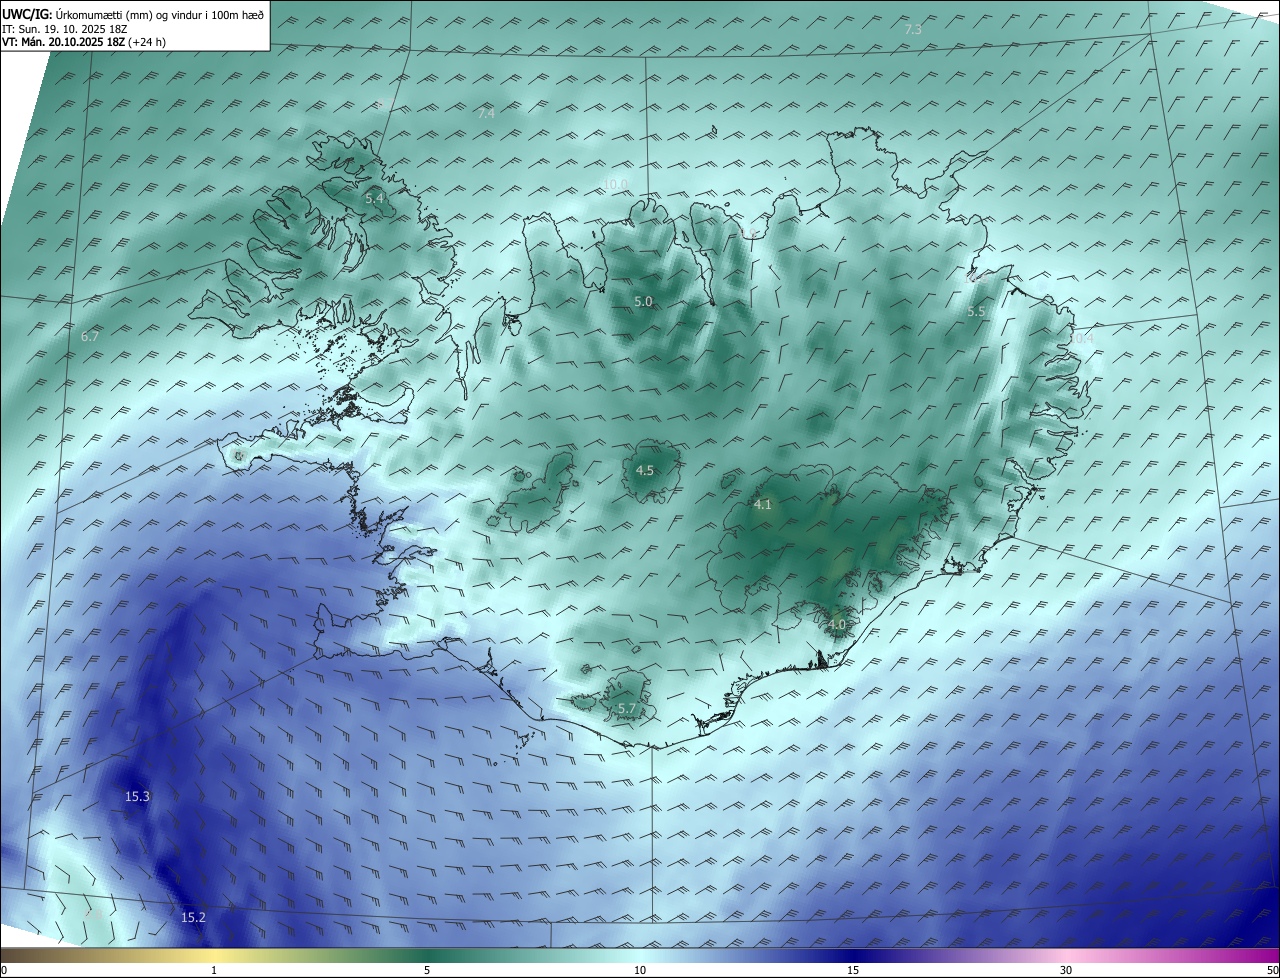This screenshot has width=1280, height=978.
Task: Click the 4.1 value label on the map
Action: 763,505
